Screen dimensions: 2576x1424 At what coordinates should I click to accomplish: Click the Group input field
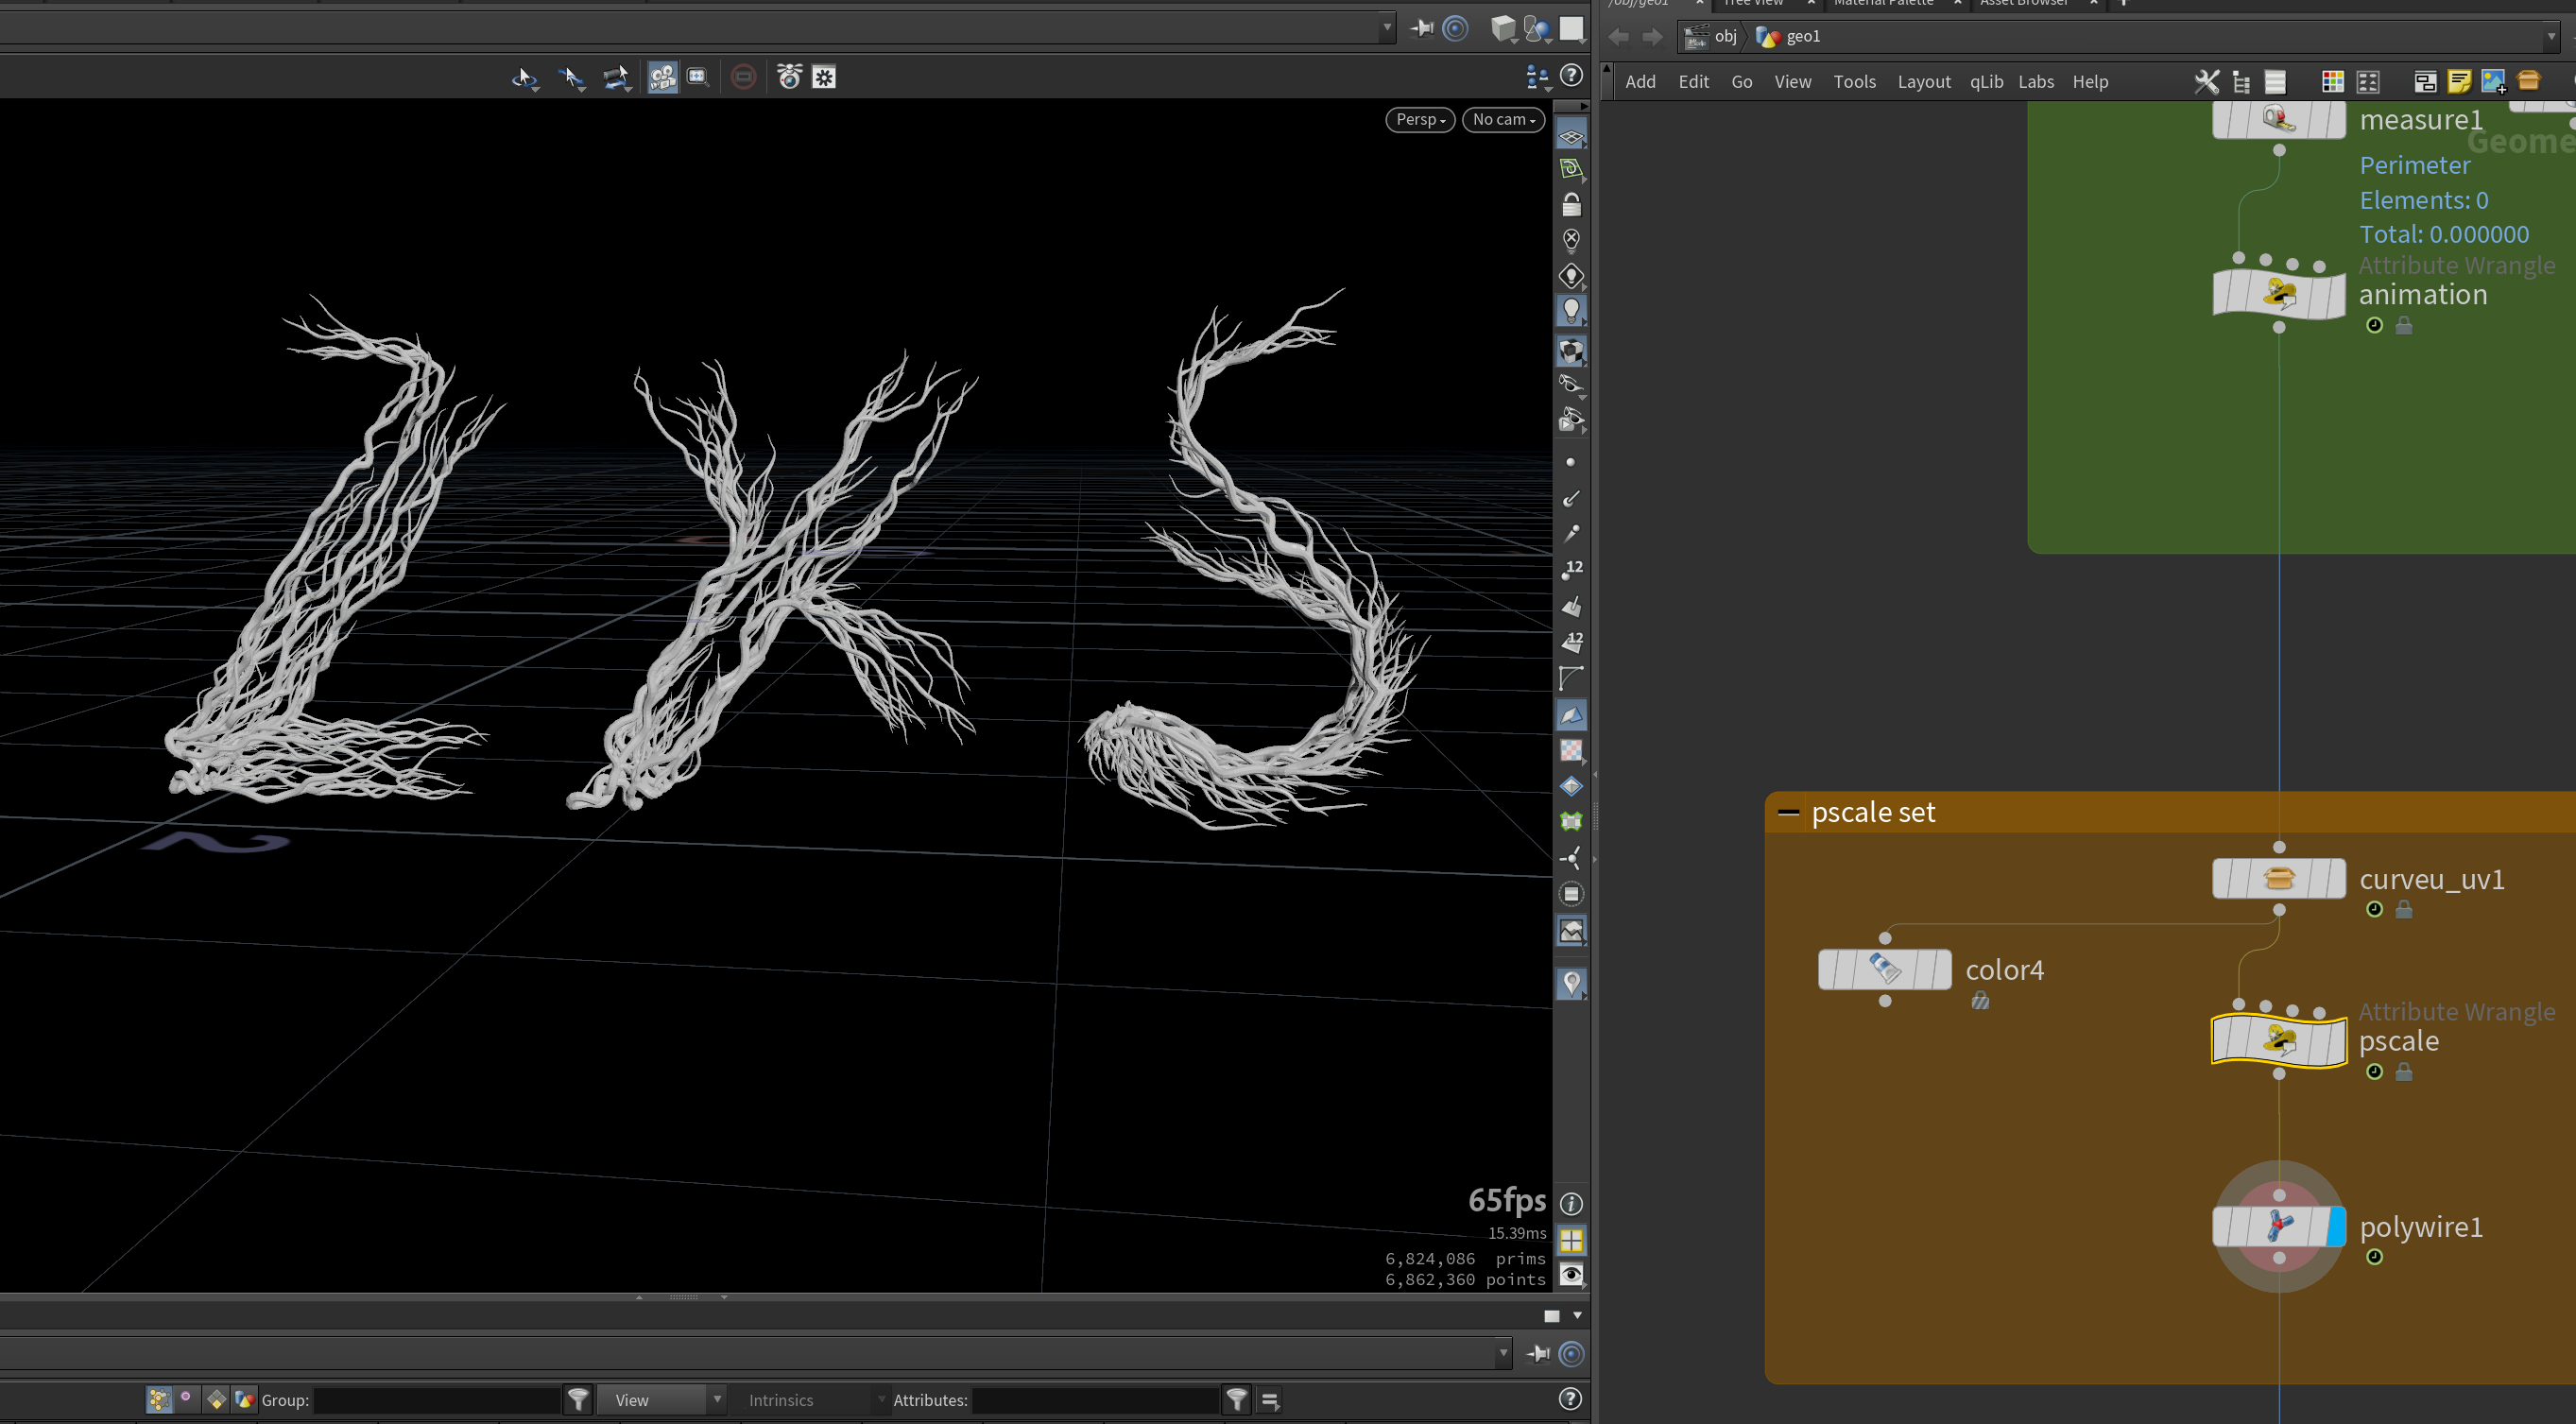pos(436,1399)
